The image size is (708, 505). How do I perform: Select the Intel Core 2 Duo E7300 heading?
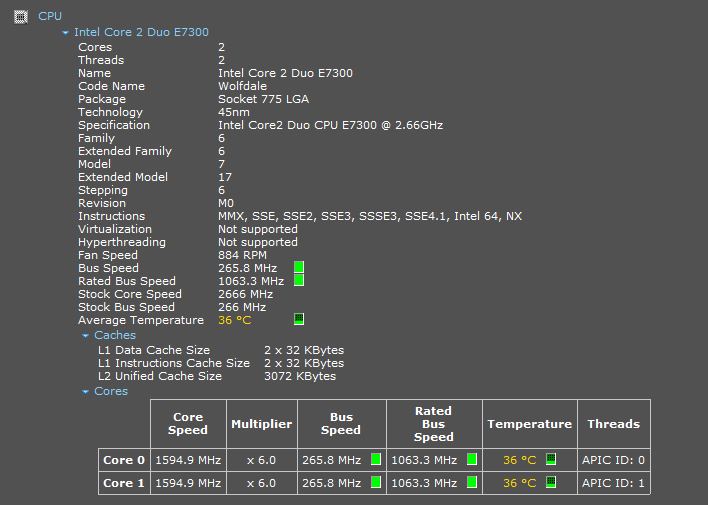pyautogui.click(x=141, y=32)
